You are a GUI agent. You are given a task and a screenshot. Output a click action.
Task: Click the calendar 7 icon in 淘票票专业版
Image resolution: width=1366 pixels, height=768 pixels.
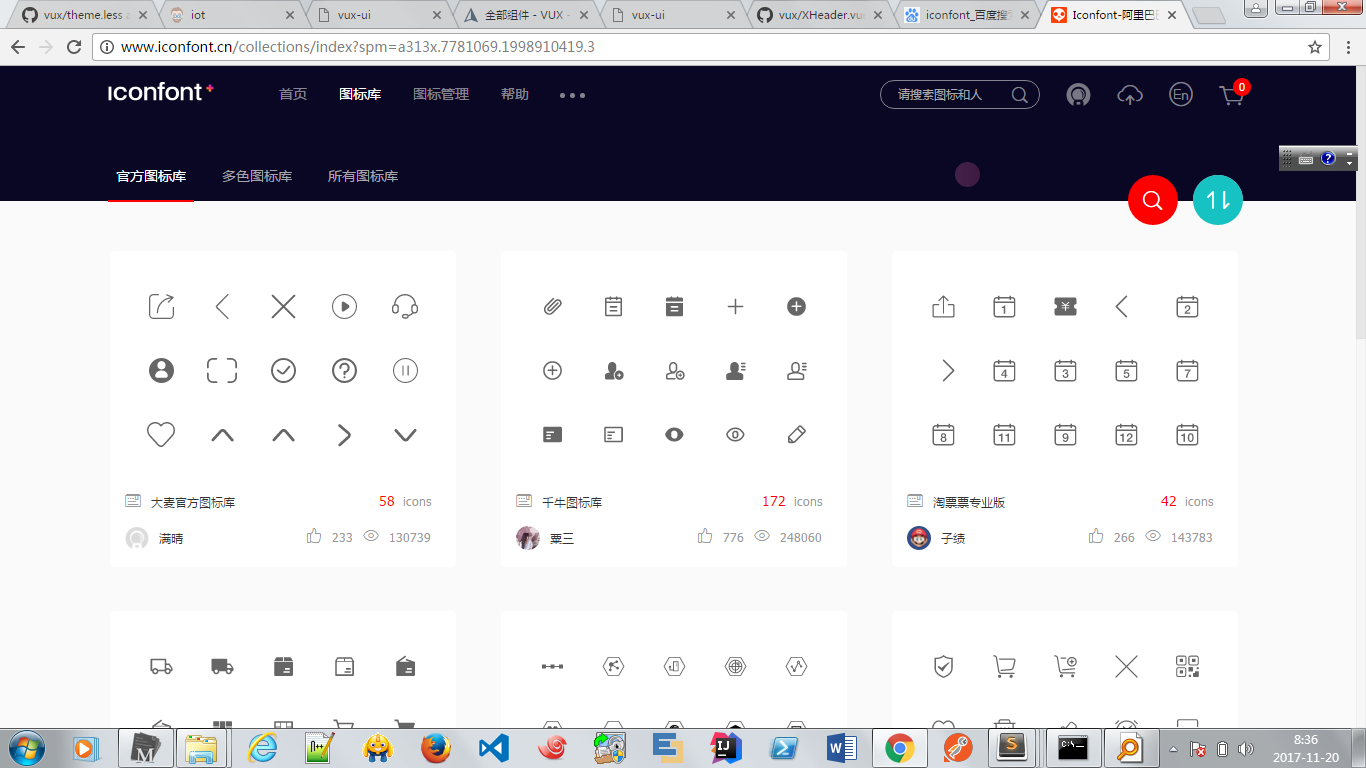(x=1187, y=370)
